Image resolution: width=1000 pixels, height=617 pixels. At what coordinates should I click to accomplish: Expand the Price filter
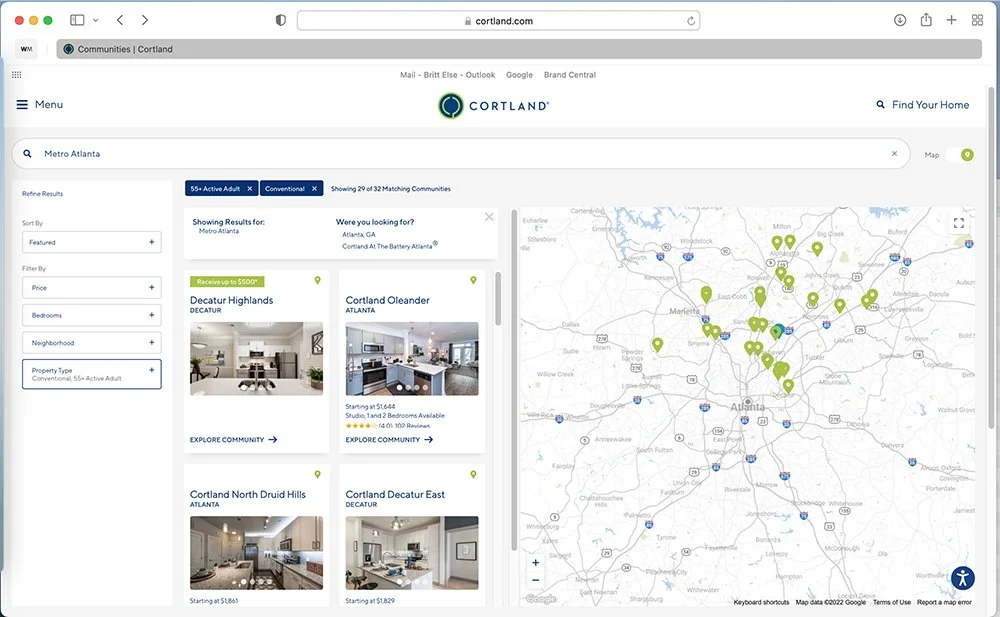tap(92, 288)
